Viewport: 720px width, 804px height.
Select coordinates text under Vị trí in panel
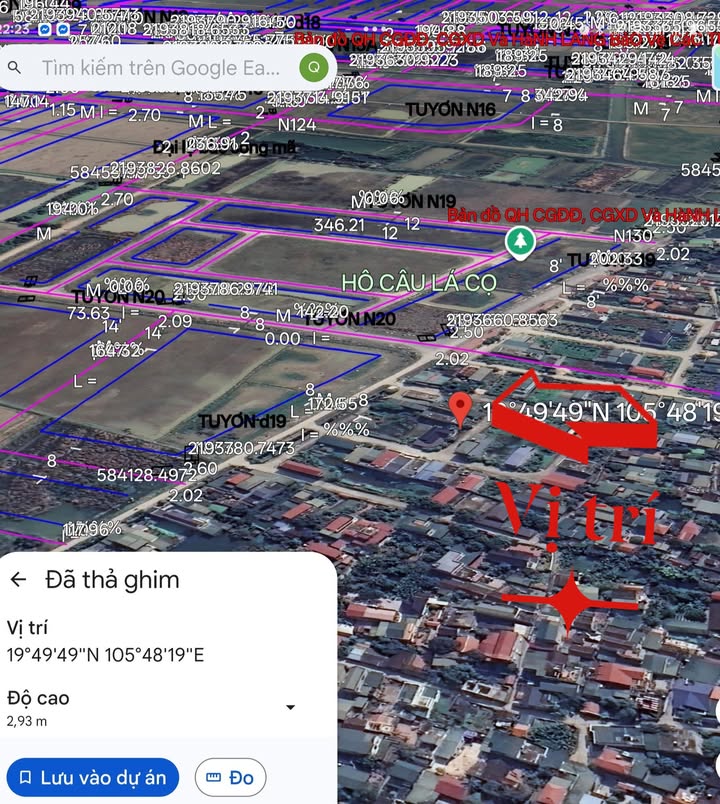[x=105, y=655]
